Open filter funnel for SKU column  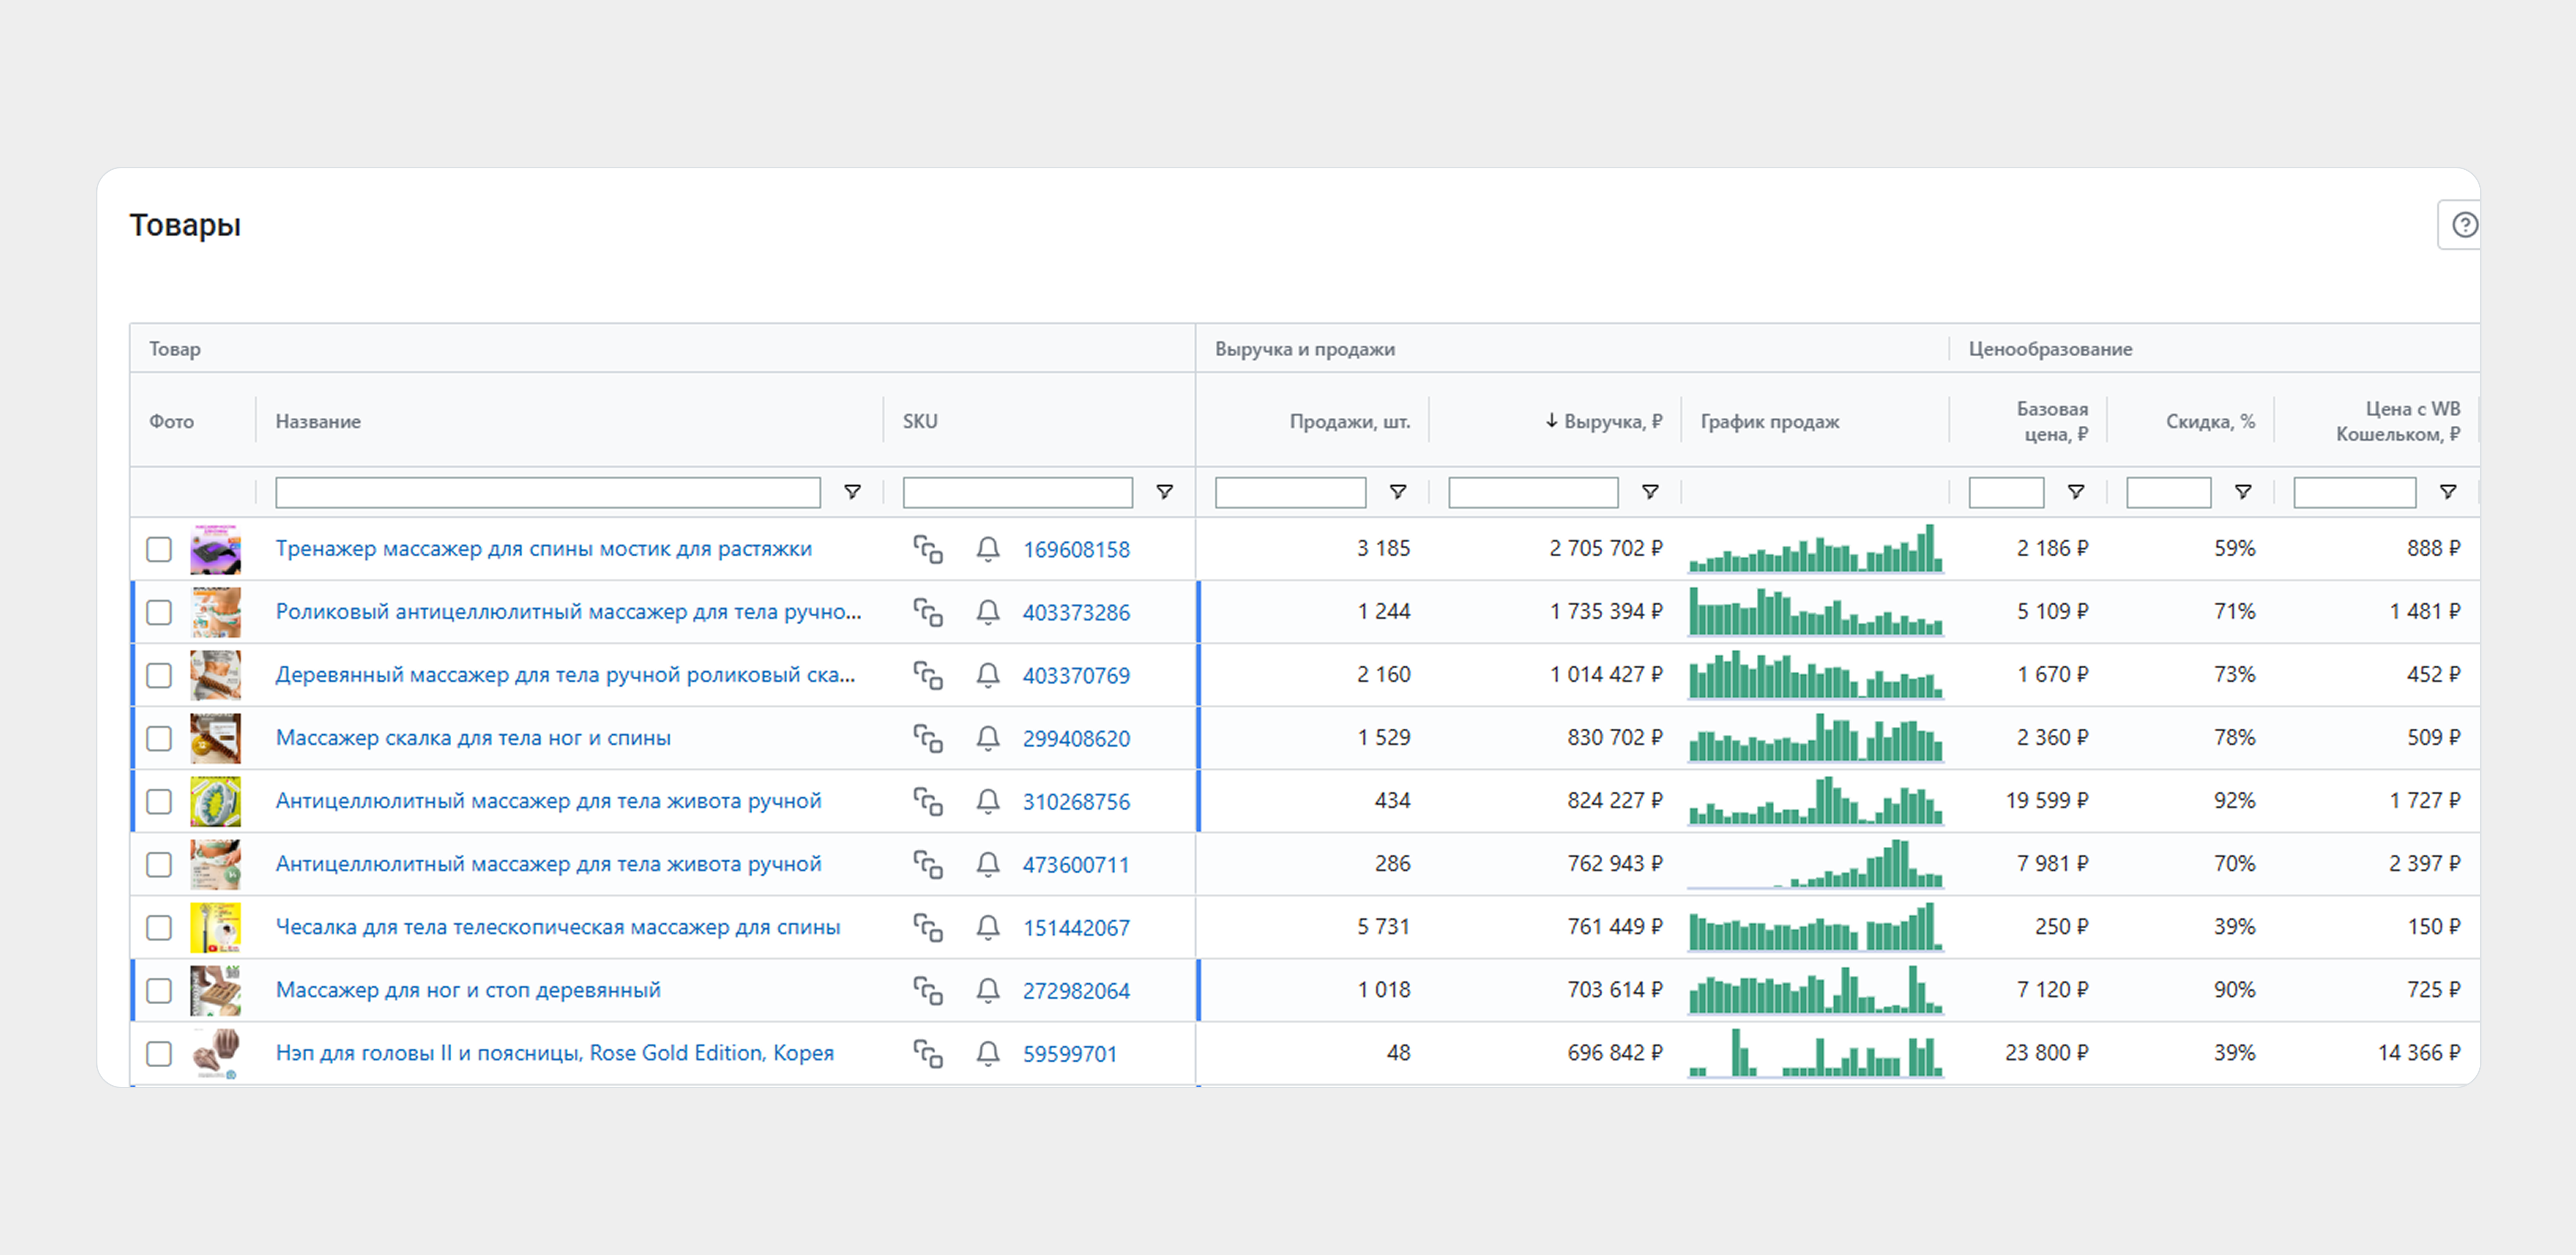[x=1164, y=492]
